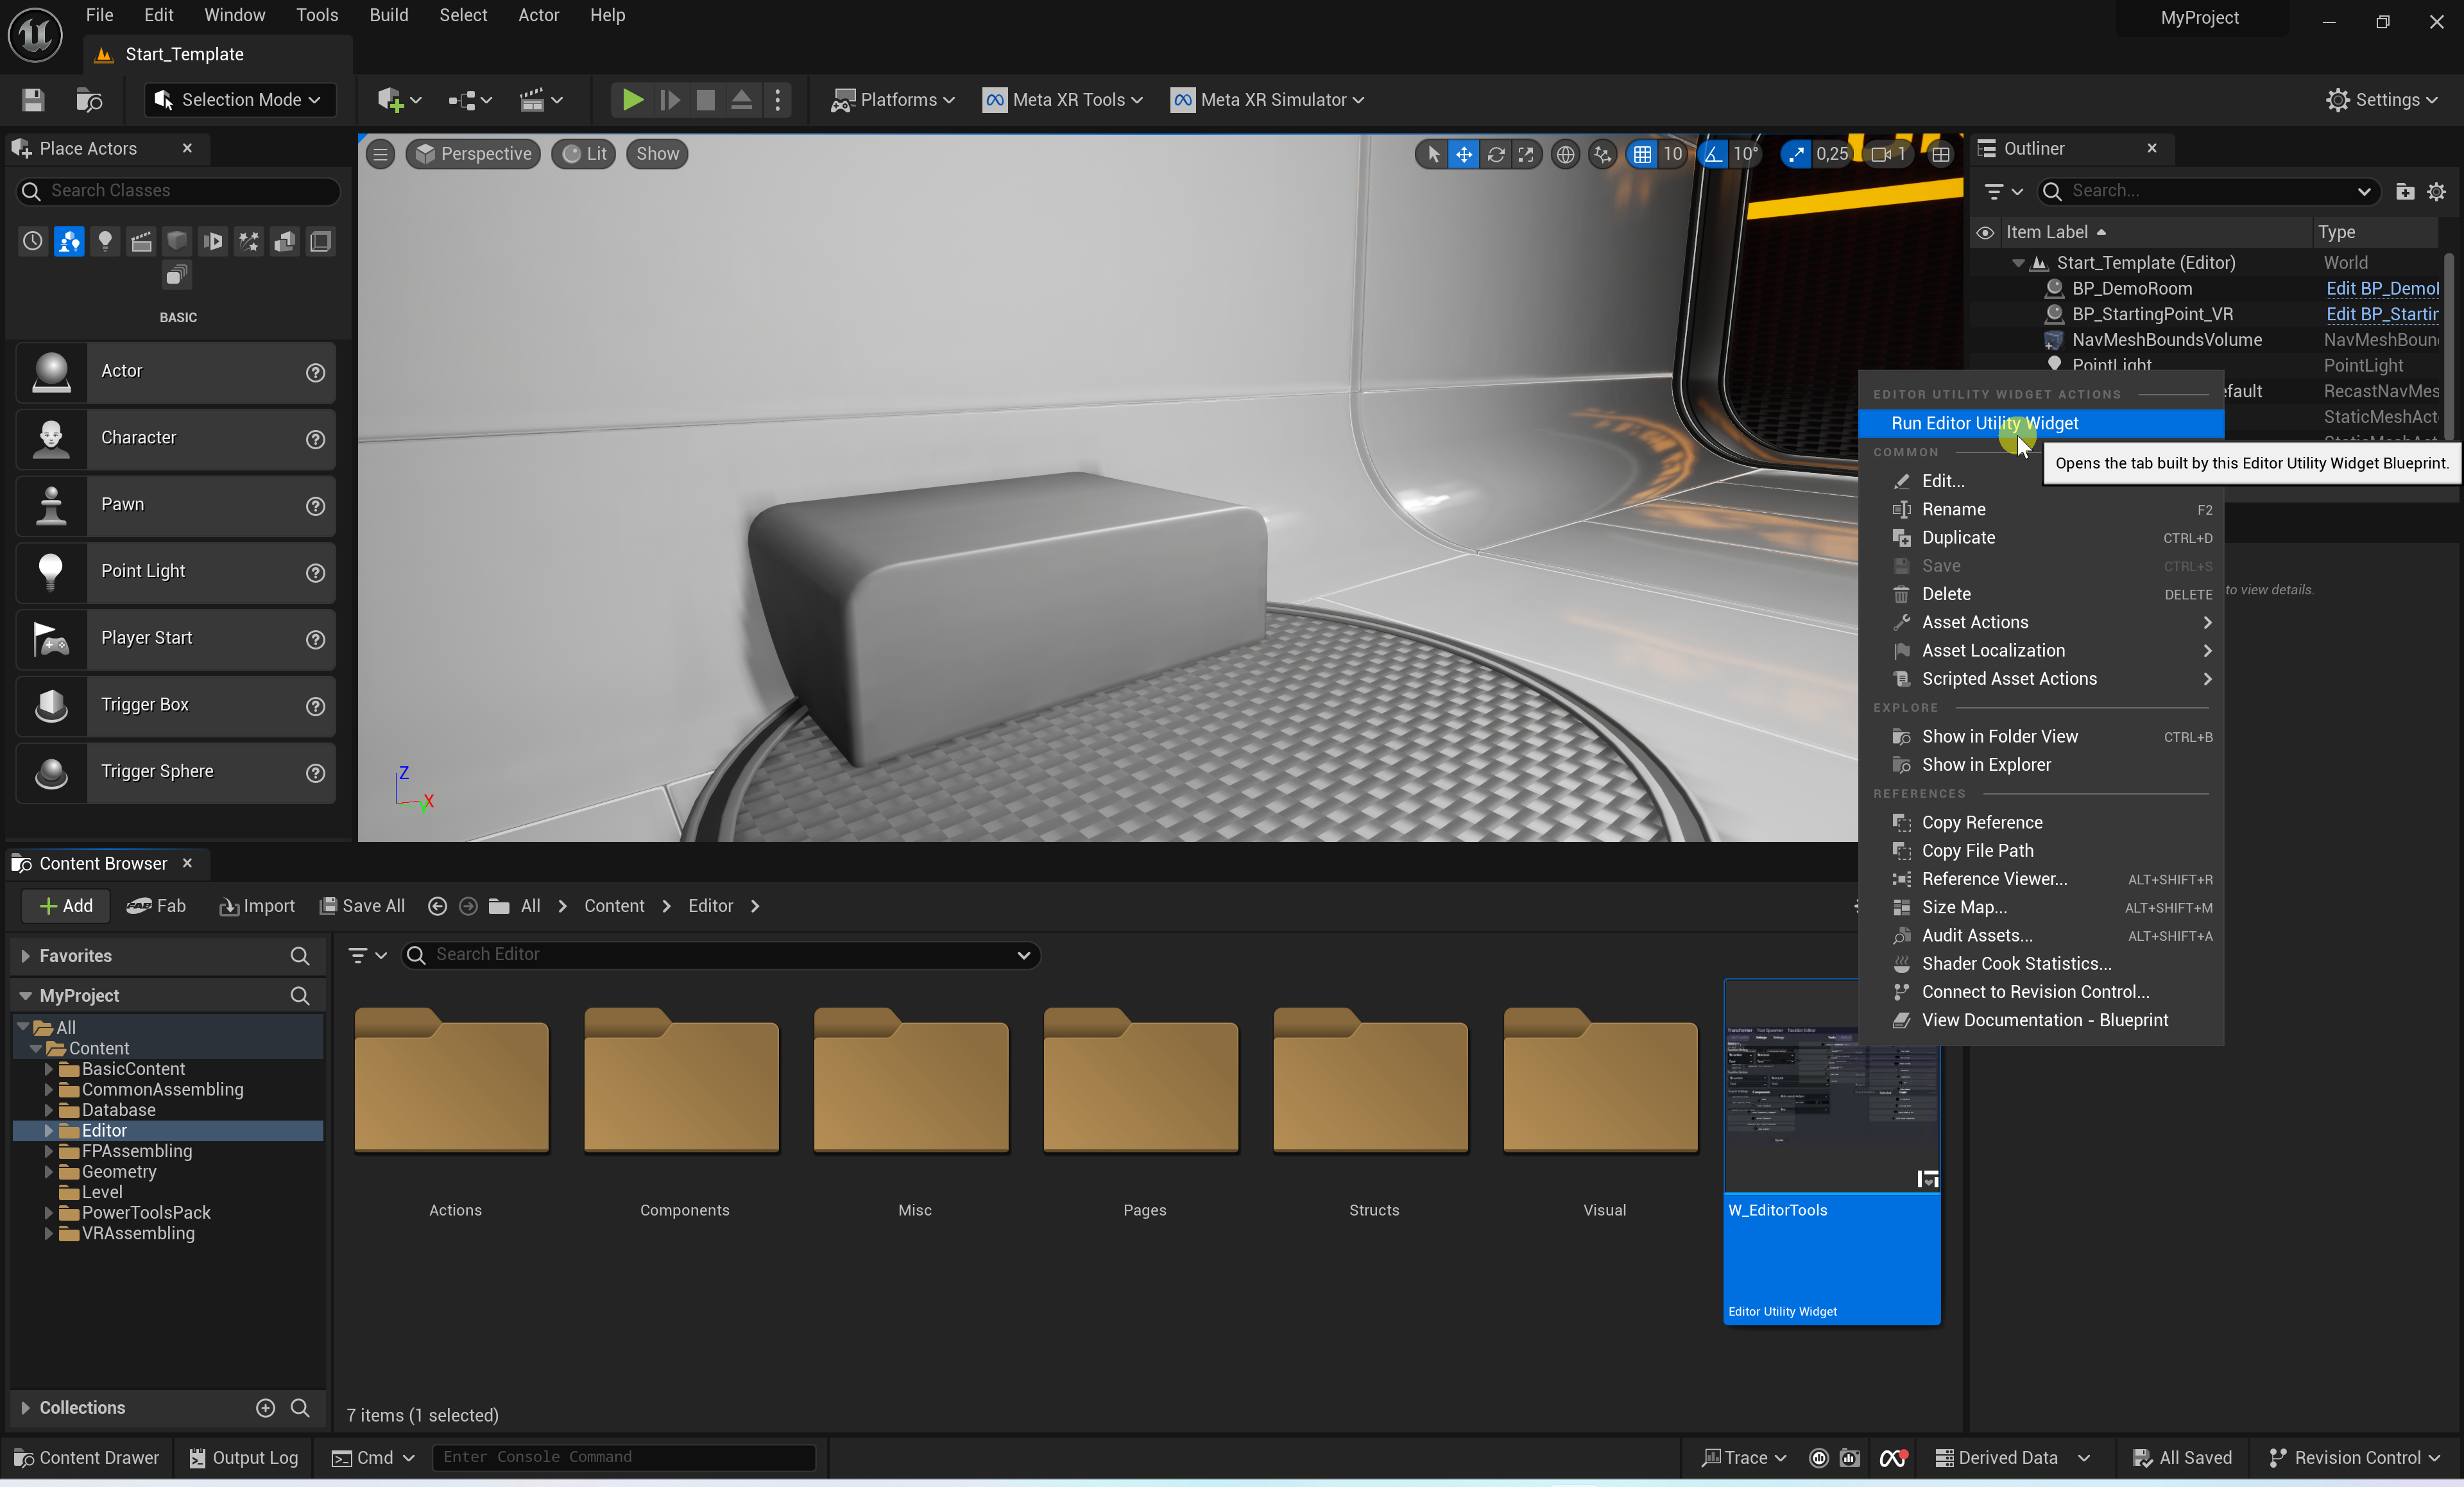Click the Content Browser history back arrow
Screen dimensions: 2464x1487
[437, 906]
